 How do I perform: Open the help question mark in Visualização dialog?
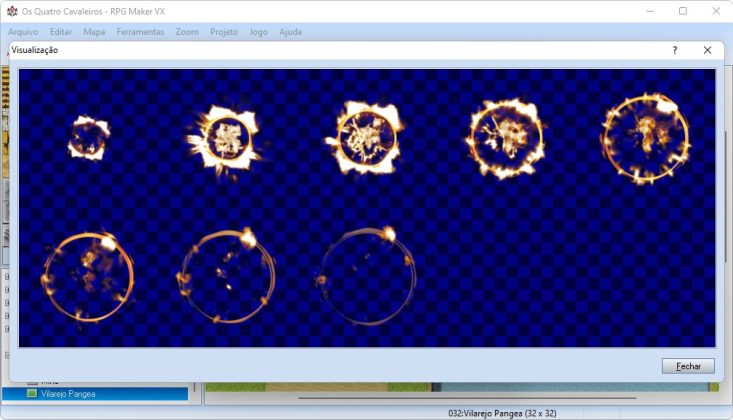pyautogui.click(x=675, y=50)
